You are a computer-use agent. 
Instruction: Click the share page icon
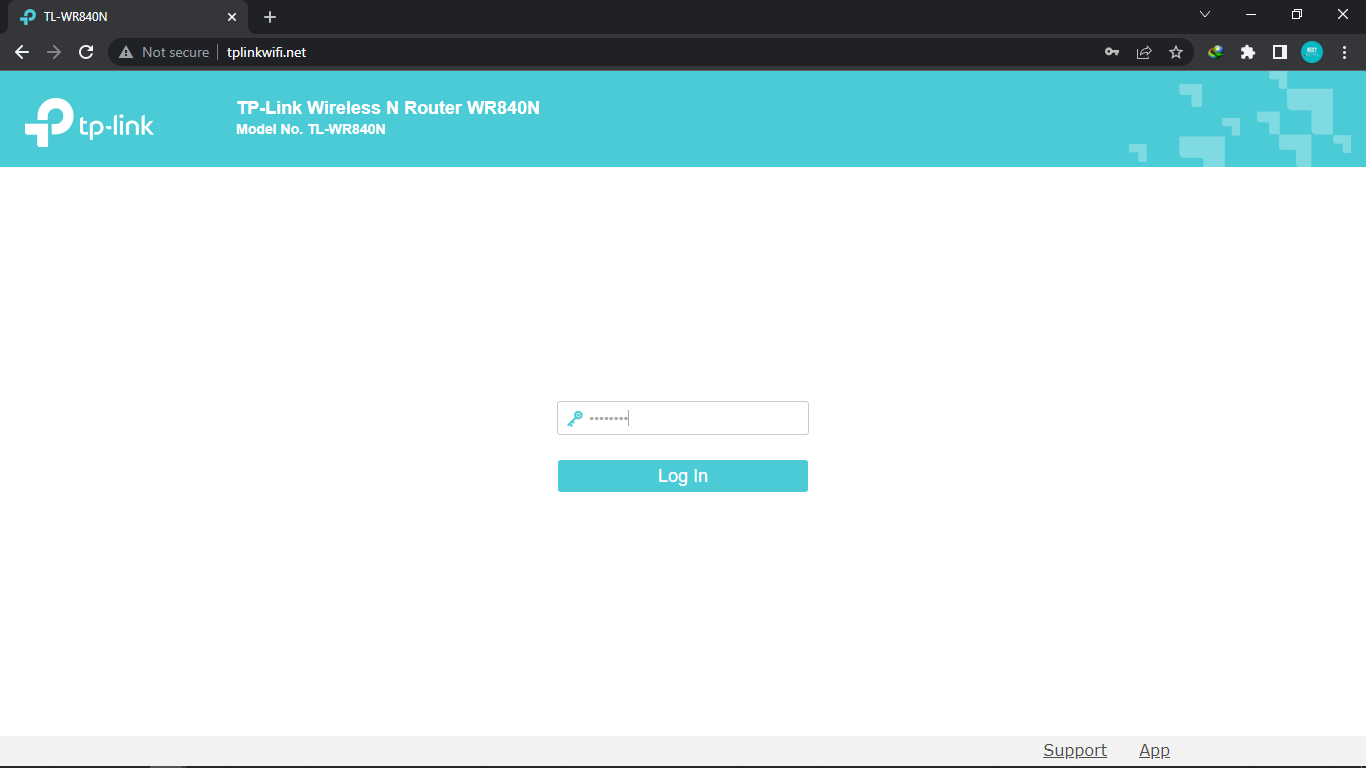point(1144,52)
